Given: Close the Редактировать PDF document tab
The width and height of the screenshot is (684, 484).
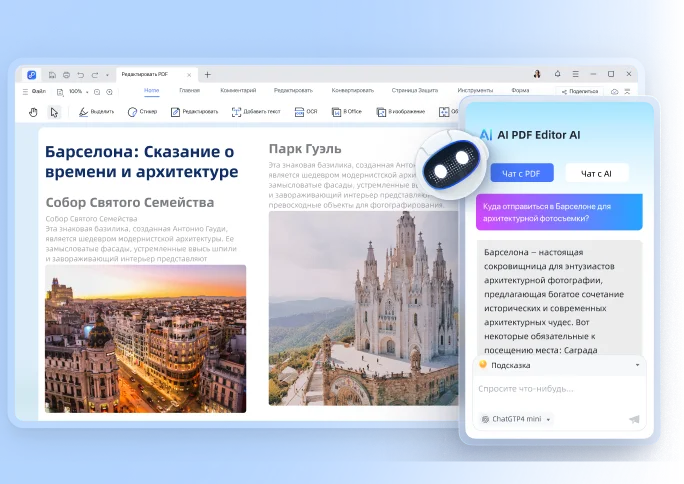Looking at the screenshot, I should tap(189, 75).
